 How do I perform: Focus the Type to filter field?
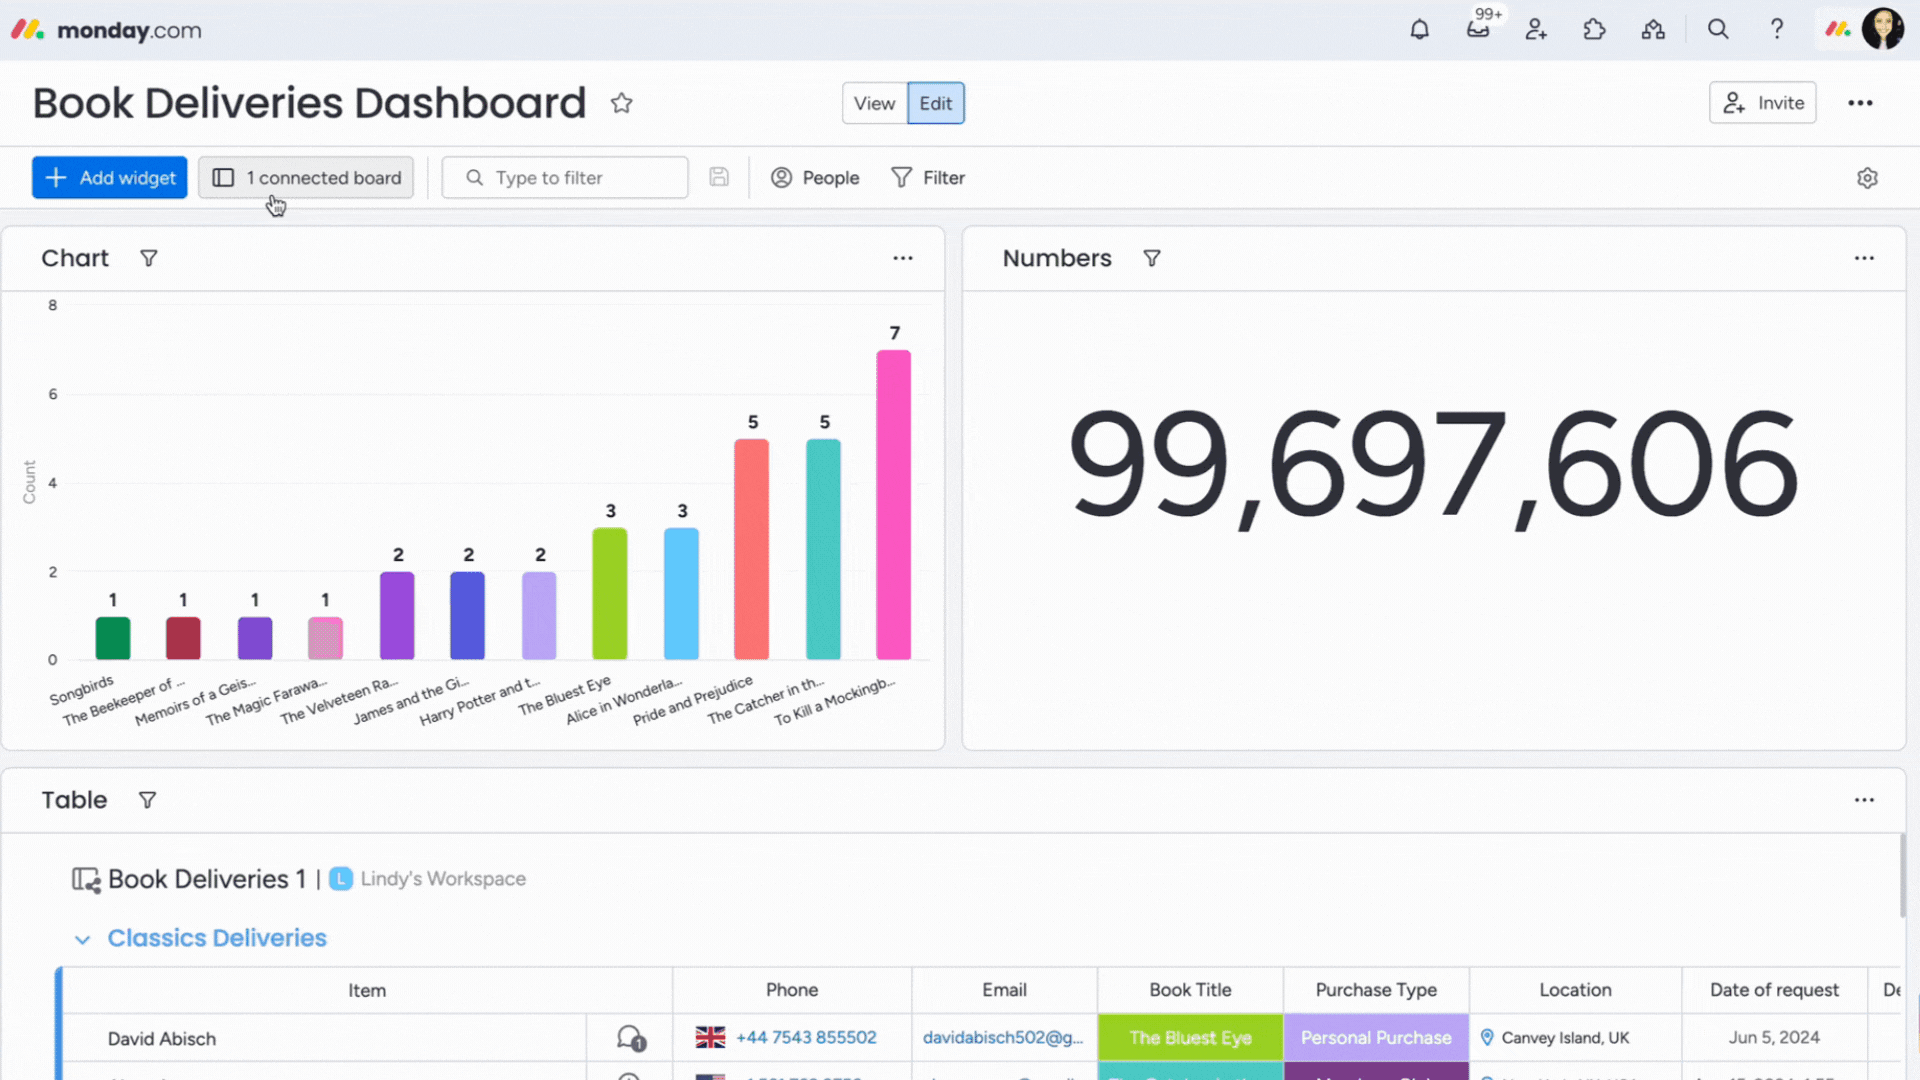[x=565, y=177]
